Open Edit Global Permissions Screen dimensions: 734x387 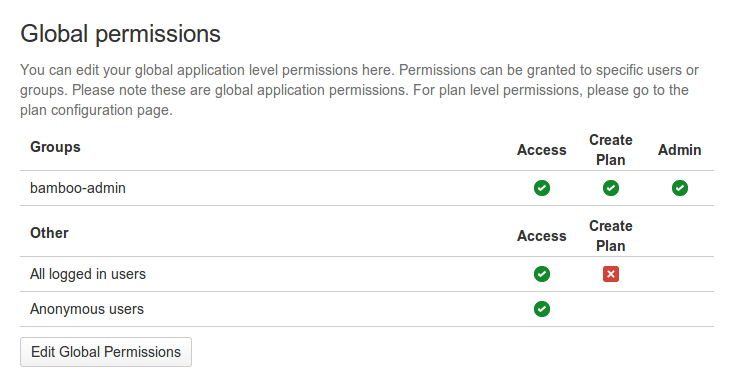coord(106,352)
